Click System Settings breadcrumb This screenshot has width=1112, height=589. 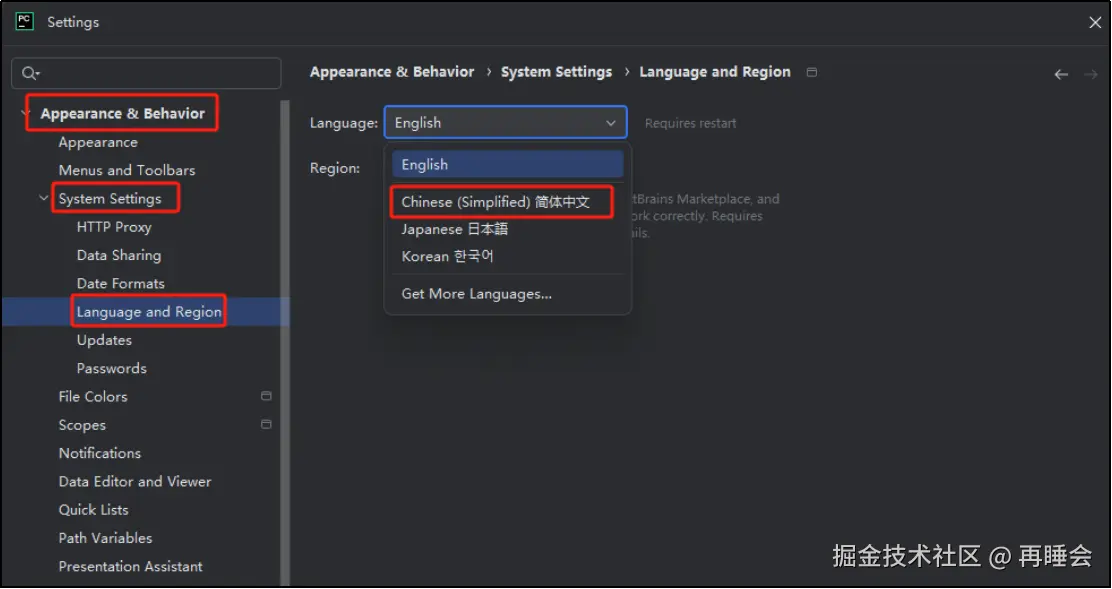pos(557,72)
